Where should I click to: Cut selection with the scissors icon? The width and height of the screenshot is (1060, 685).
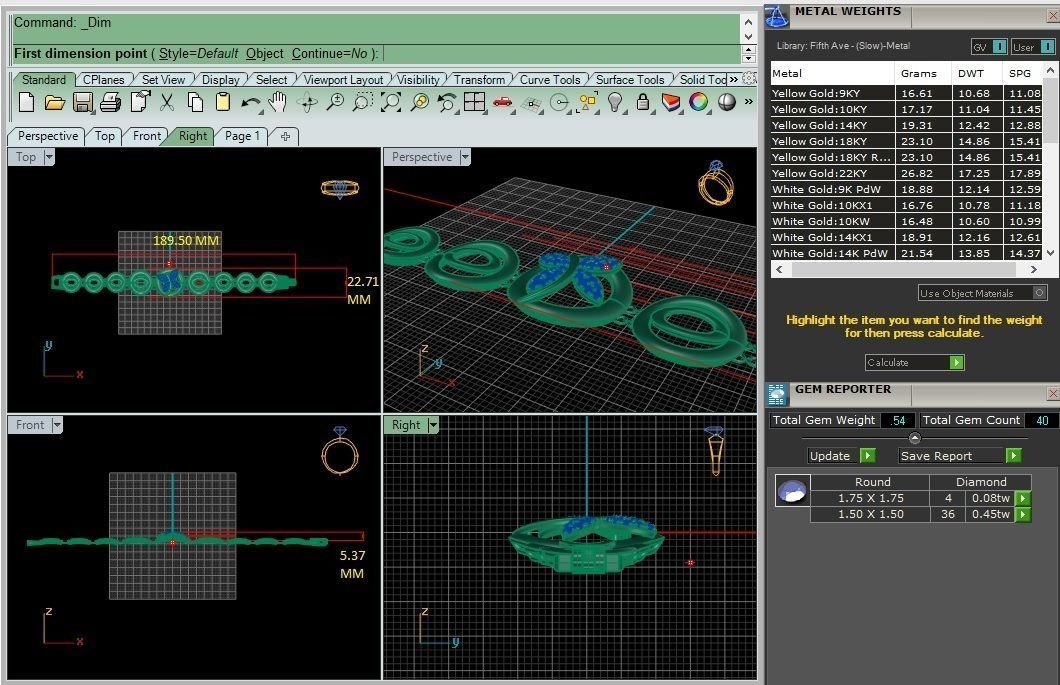click(x=167, y=102)
